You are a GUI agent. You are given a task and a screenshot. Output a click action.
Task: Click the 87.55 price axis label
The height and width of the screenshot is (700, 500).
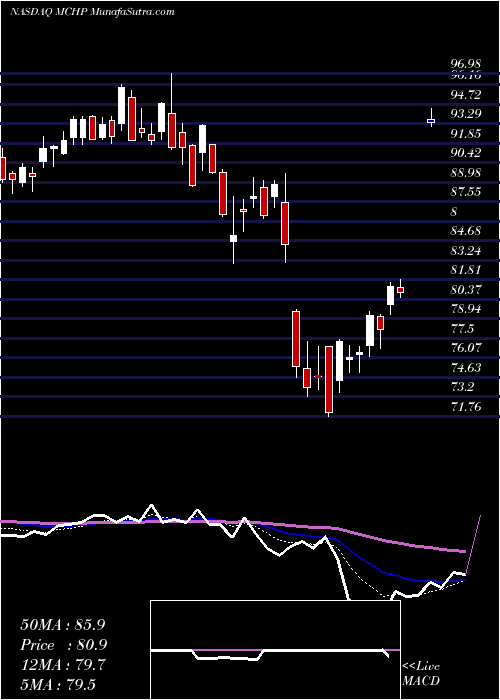coord(466,192)
